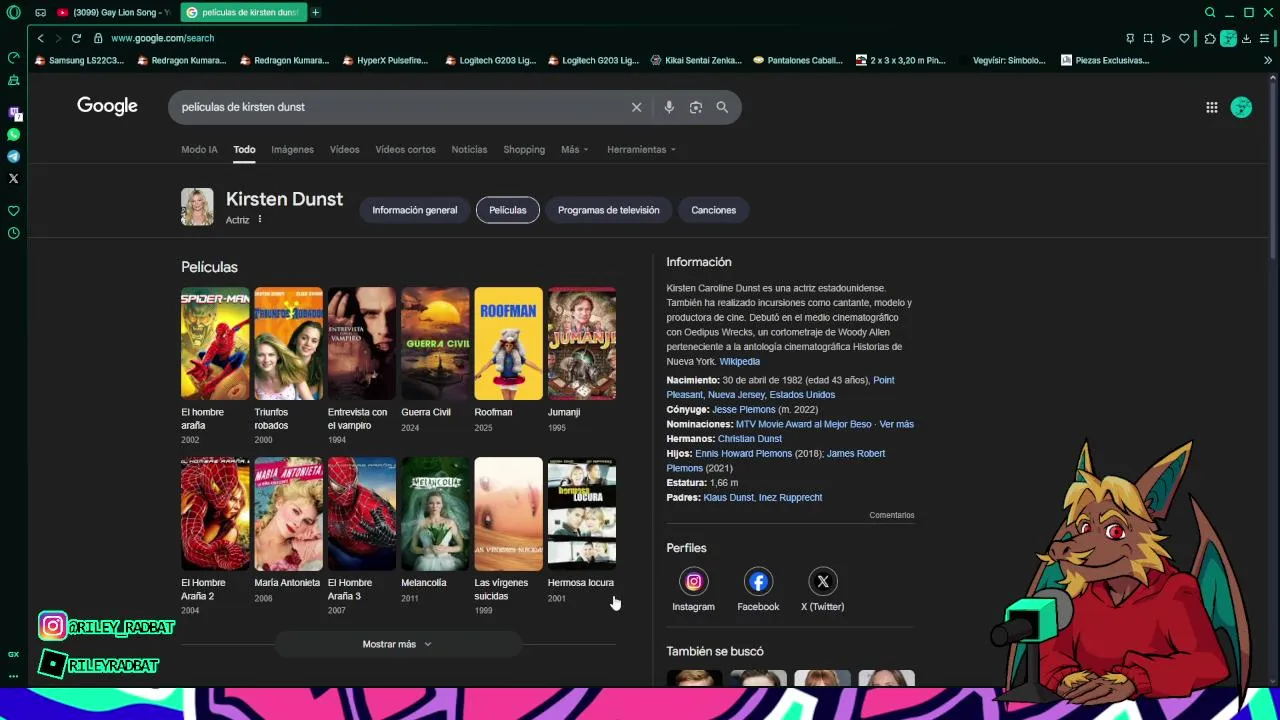1280x720 pixels.
Task: Select the Programas de televisión chip
Action: pyautogui.click(x=608, y=210)
